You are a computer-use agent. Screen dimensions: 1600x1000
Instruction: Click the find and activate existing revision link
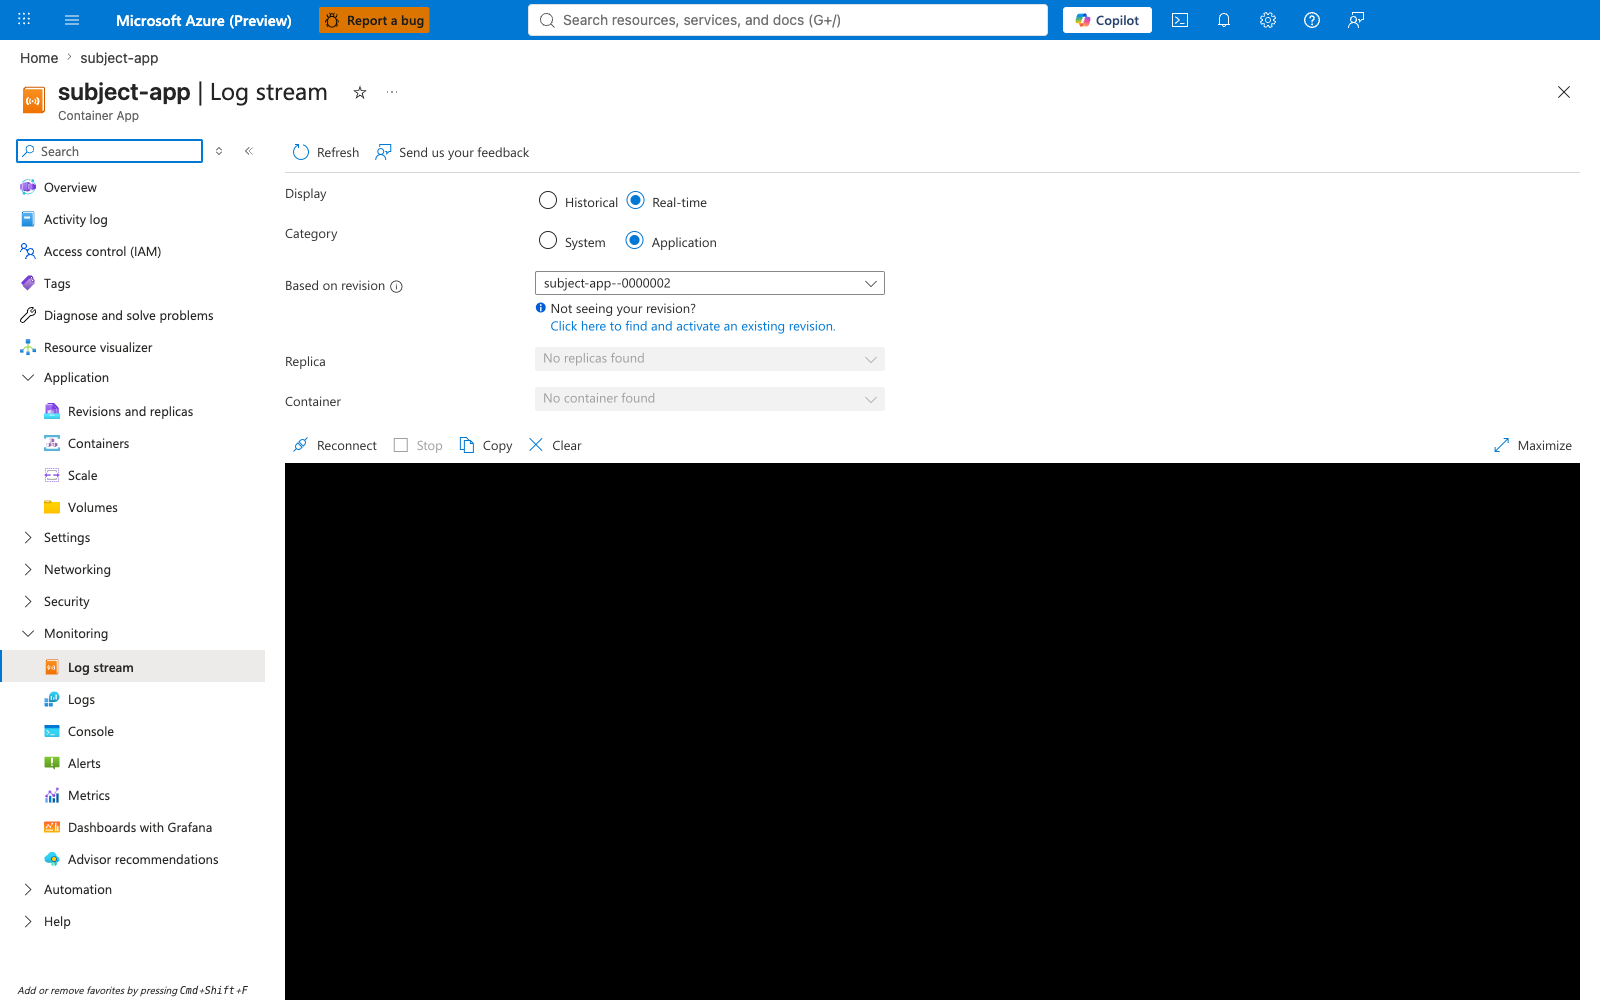[x=693, y=326]
